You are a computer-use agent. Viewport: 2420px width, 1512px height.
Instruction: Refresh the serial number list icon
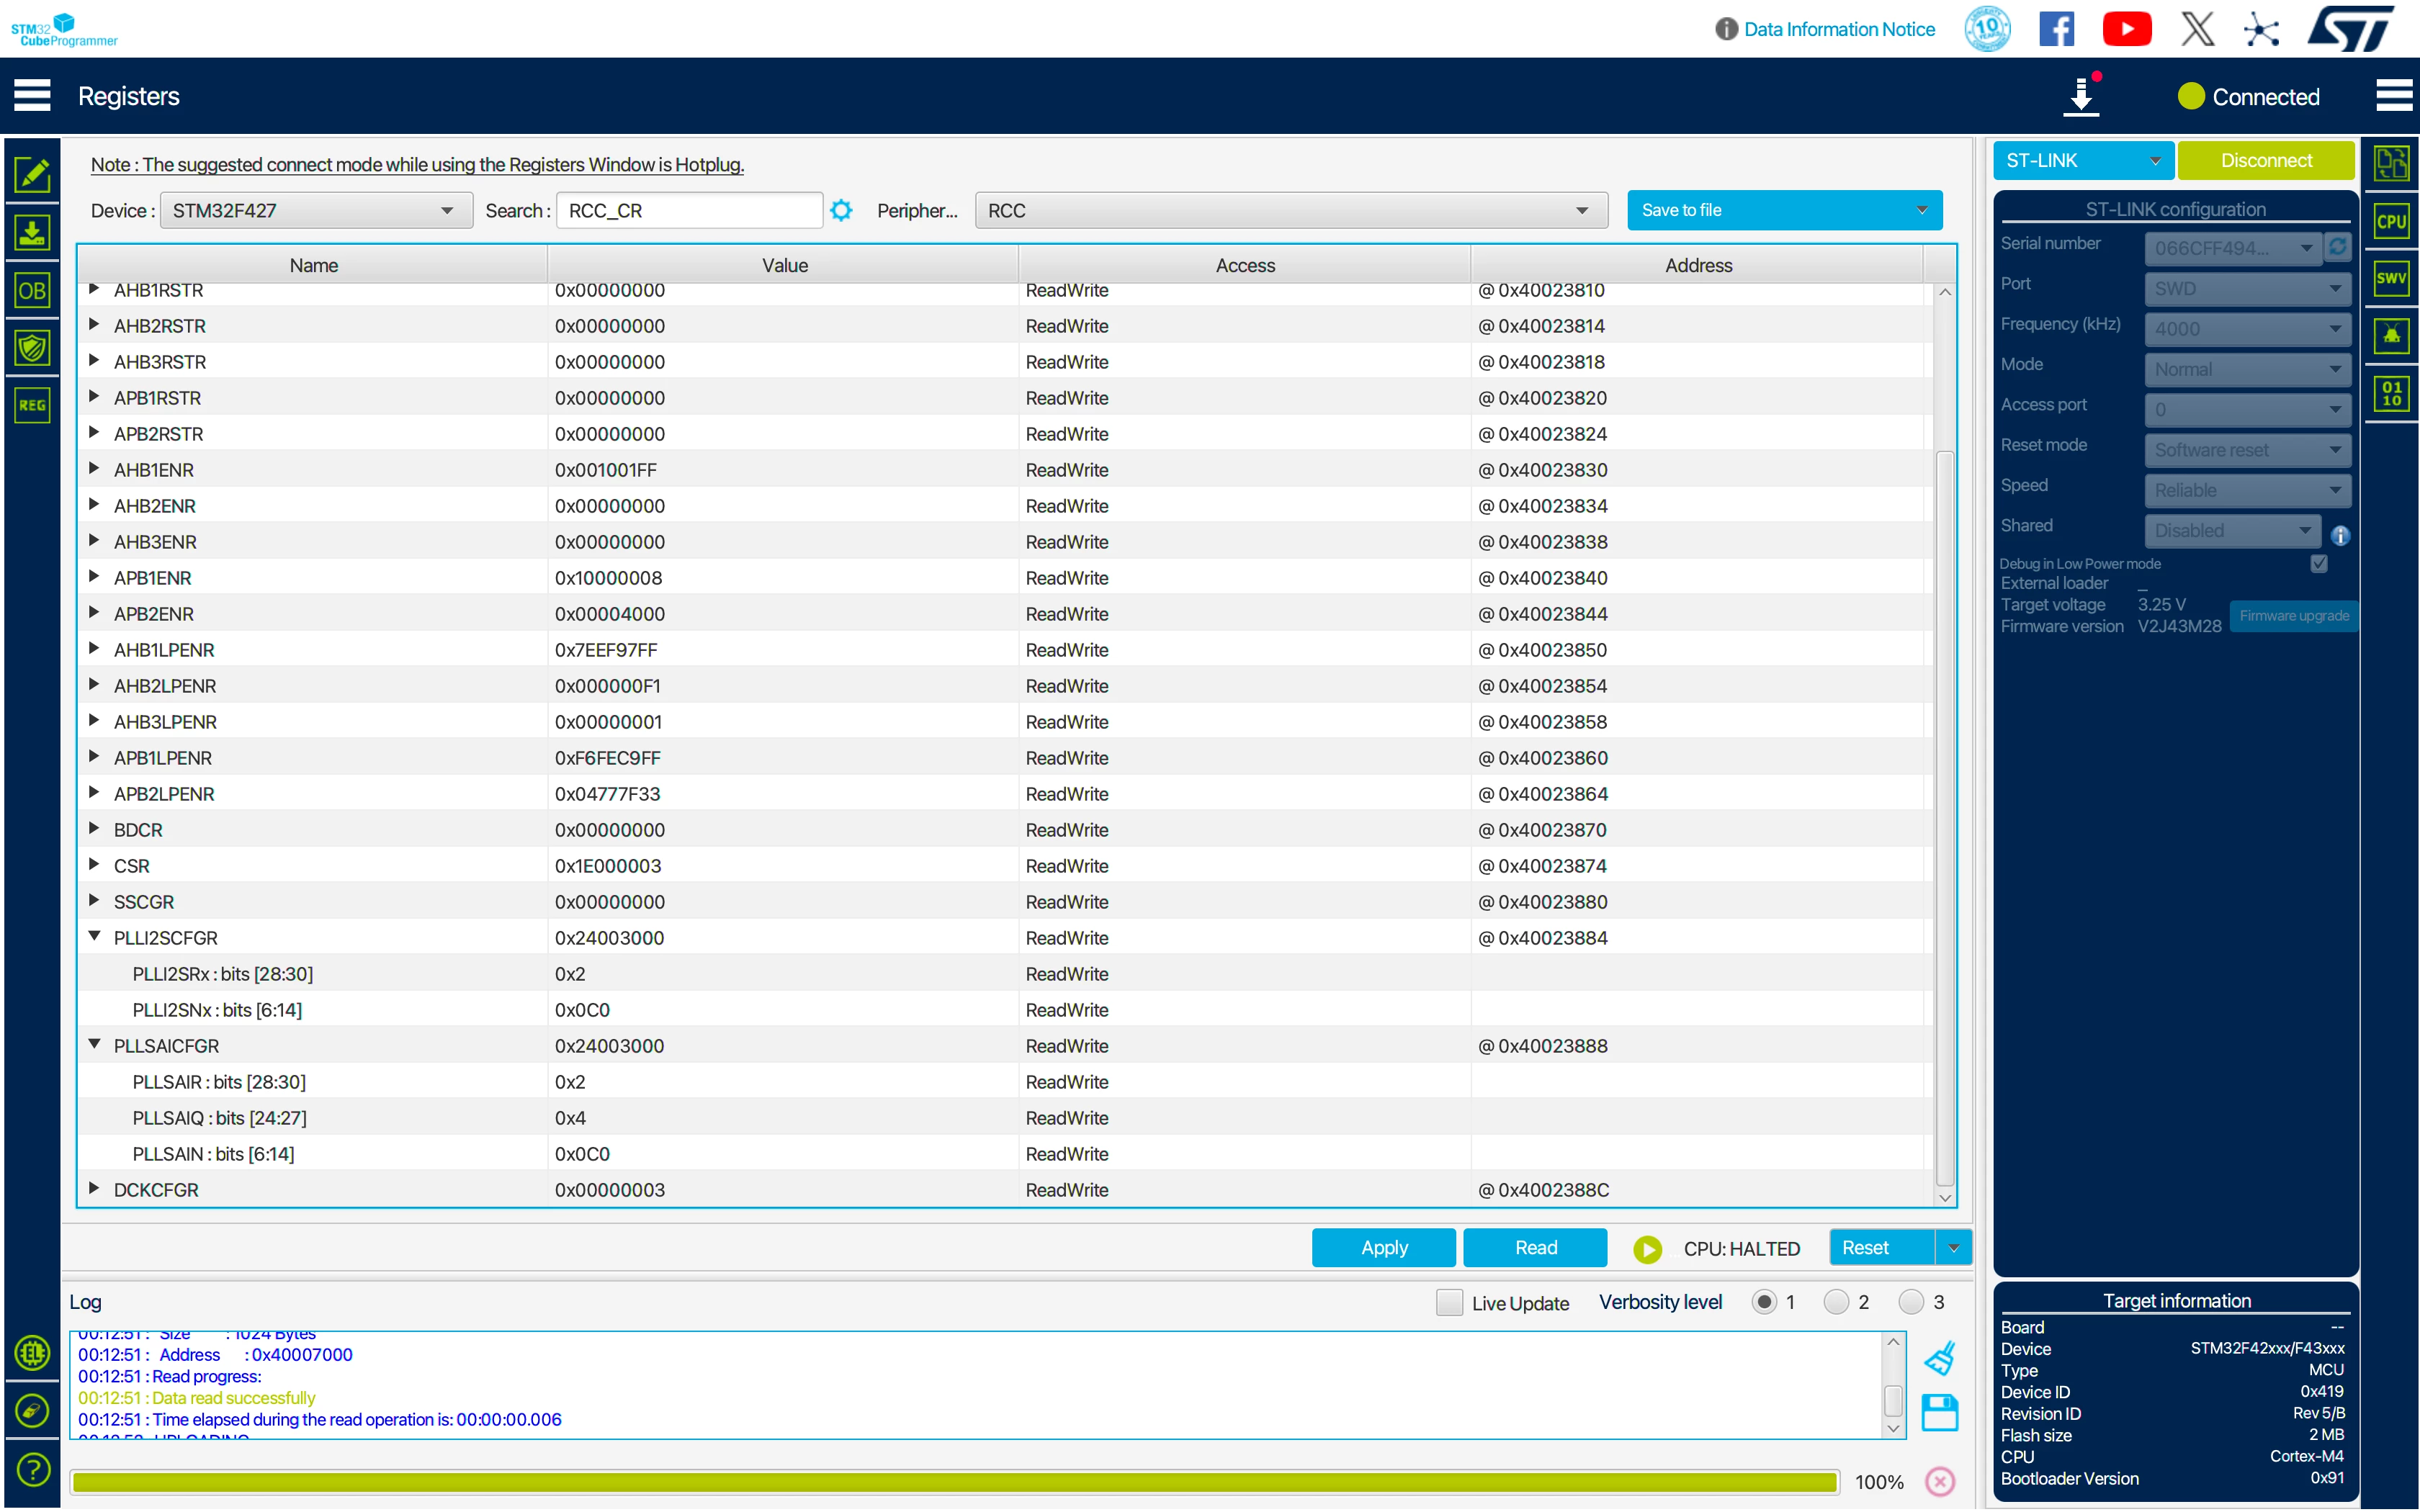[x=2337, y=247]
